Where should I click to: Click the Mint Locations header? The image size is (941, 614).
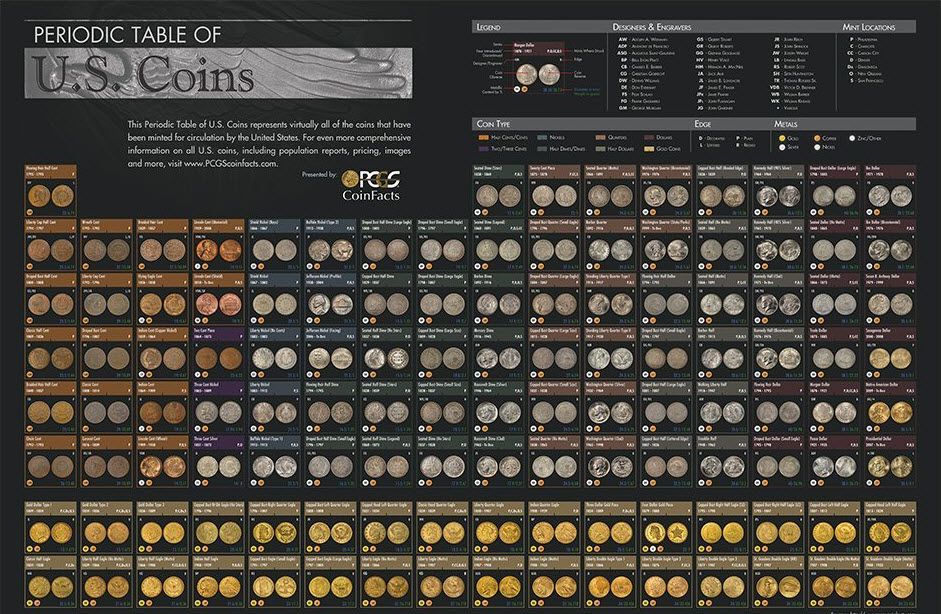(x=868, y=27)
